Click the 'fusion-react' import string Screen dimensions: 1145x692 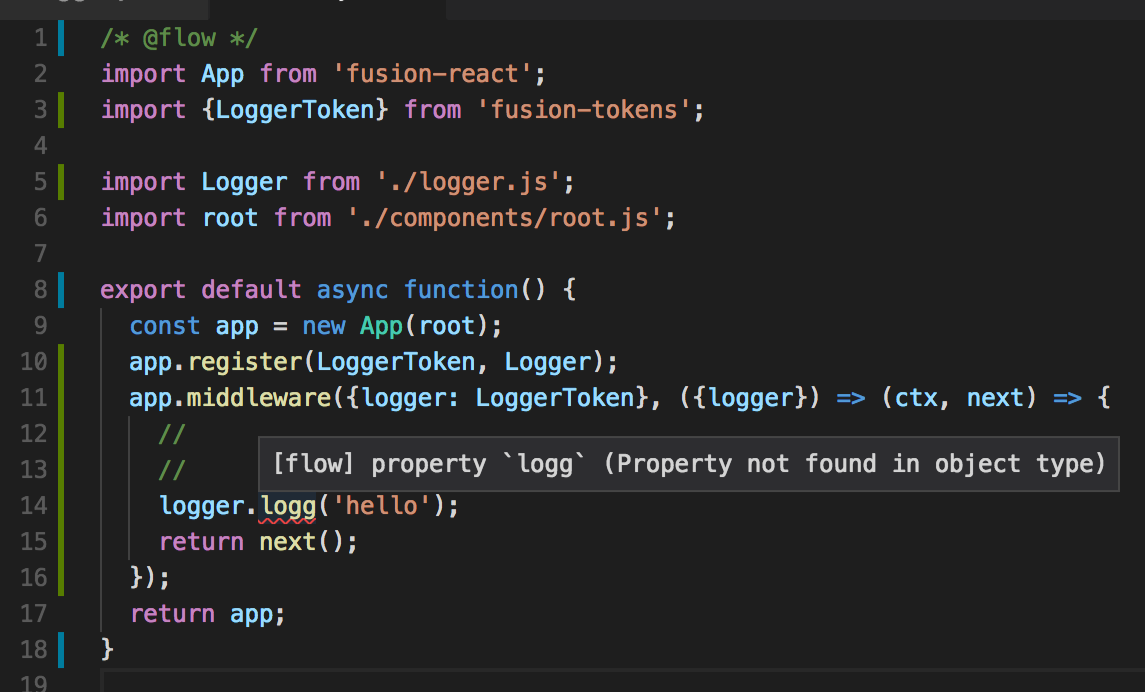(432, 74)
